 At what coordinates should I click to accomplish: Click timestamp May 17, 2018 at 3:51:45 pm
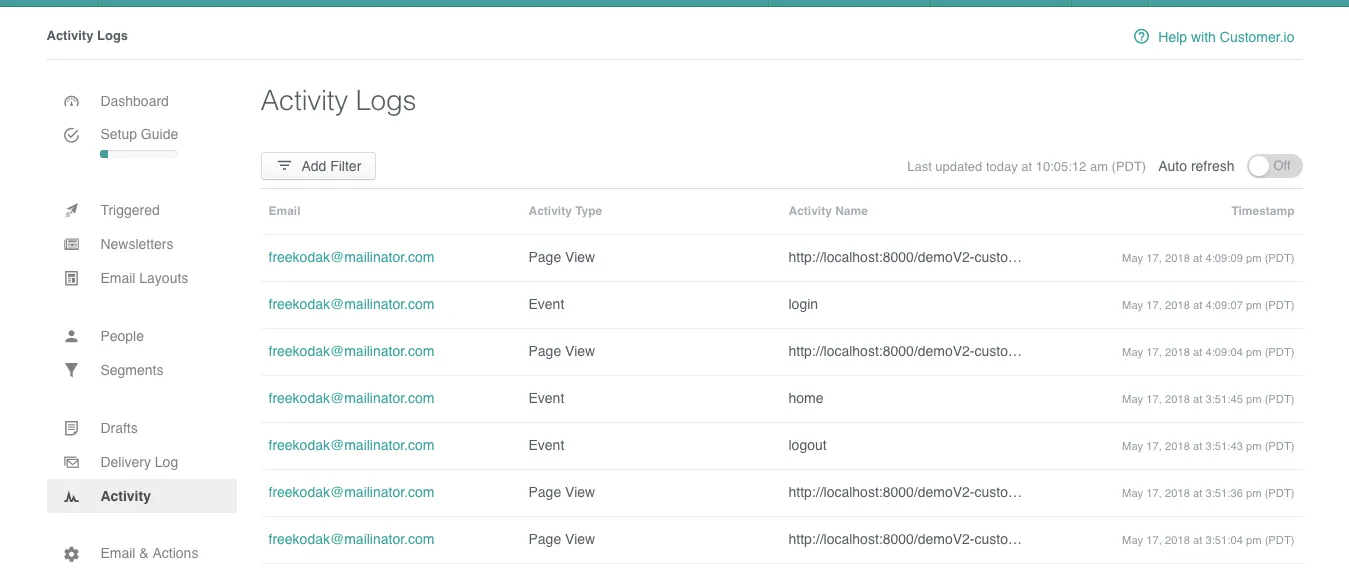tap(1208, 400)
